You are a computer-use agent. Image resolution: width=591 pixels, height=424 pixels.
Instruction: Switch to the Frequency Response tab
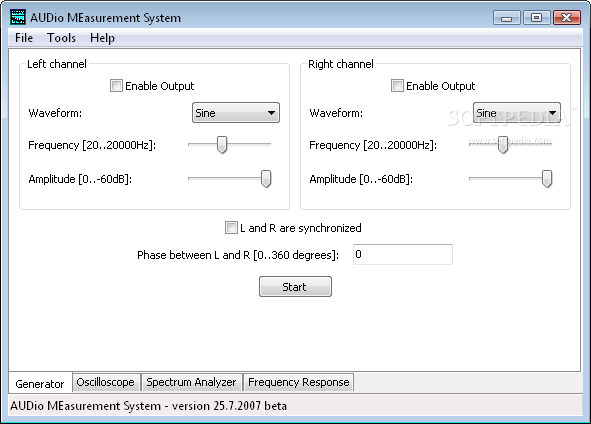click(x=299, y=382)
